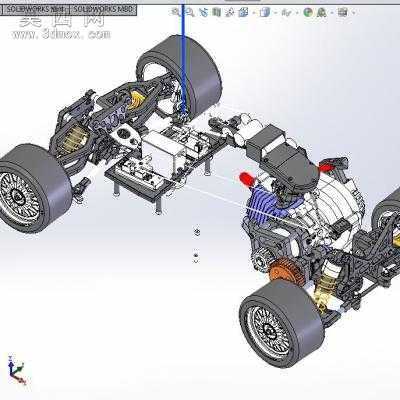Expand the Hide/Show Items dropdown arrow
This screenshot has height=400, width=400.
coord(297,13)
